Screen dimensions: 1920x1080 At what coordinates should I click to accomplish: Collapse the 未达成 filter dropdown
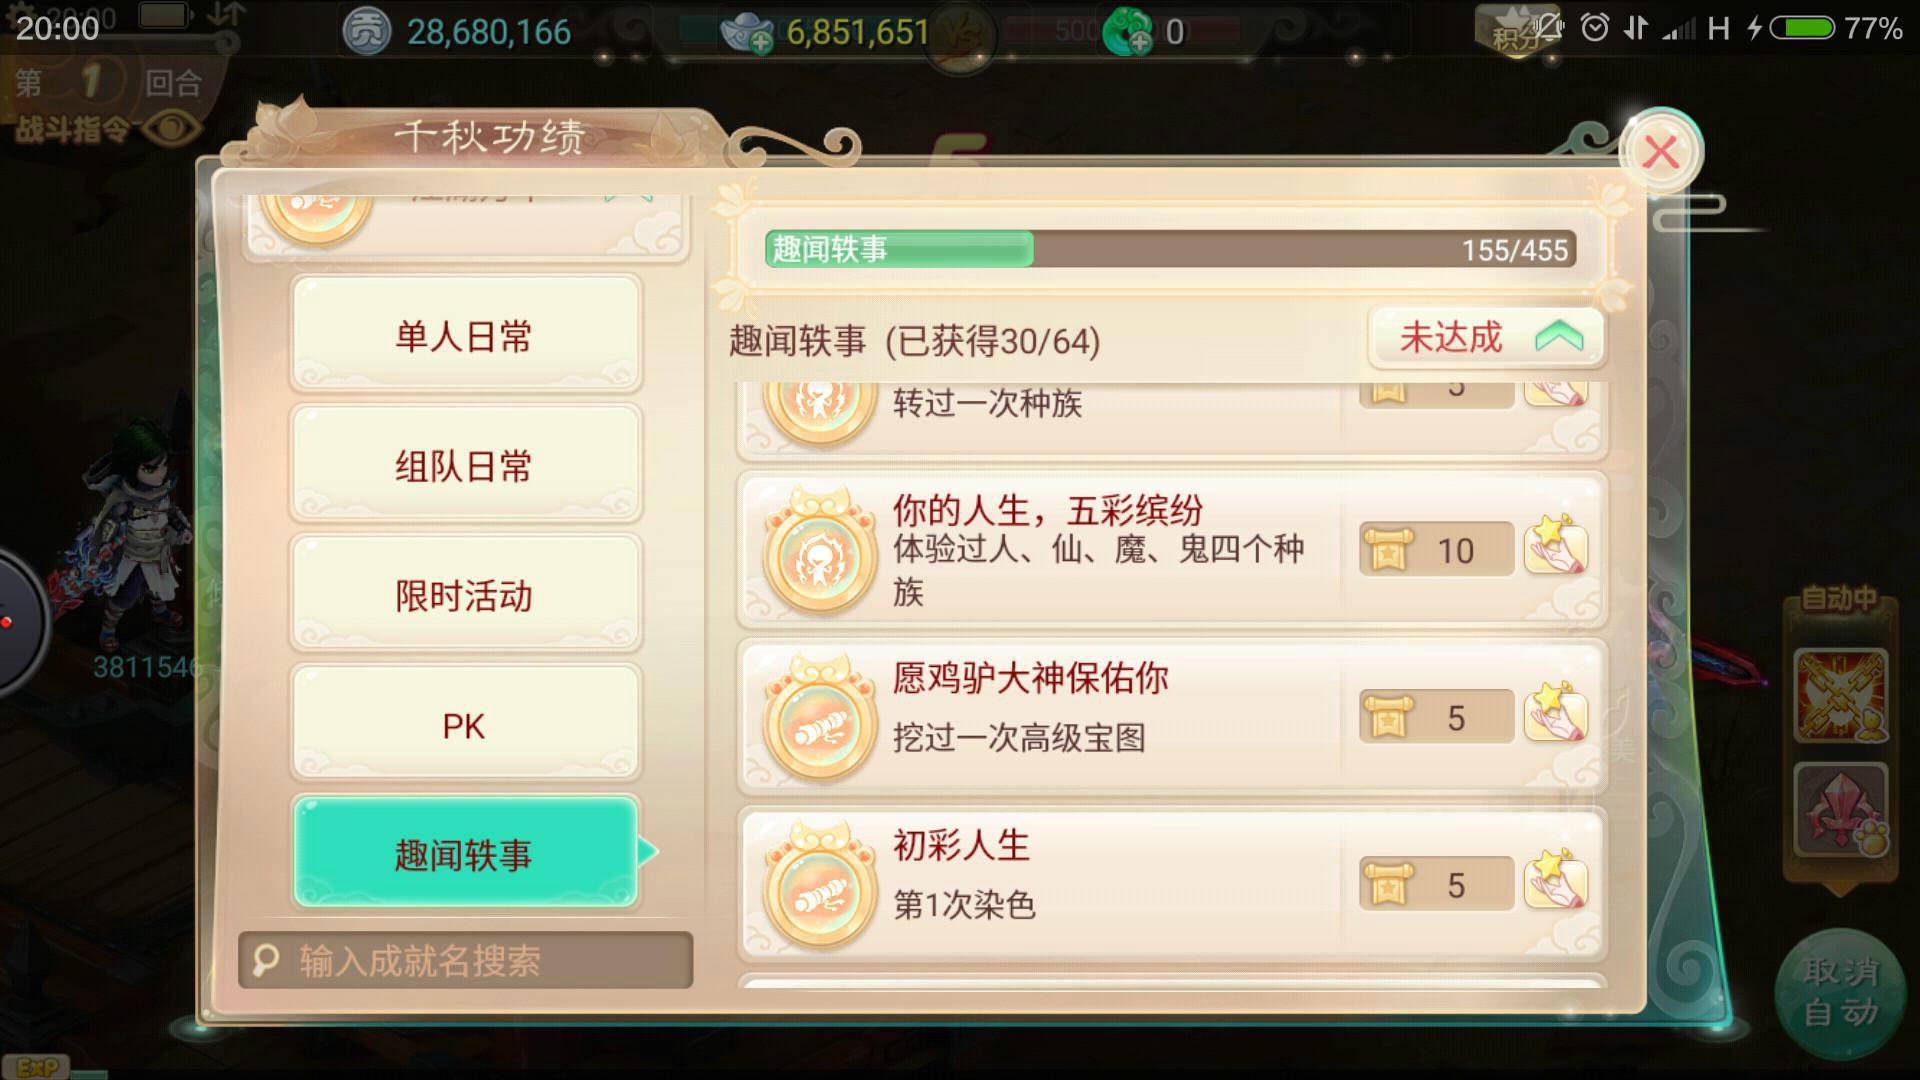1487,338
